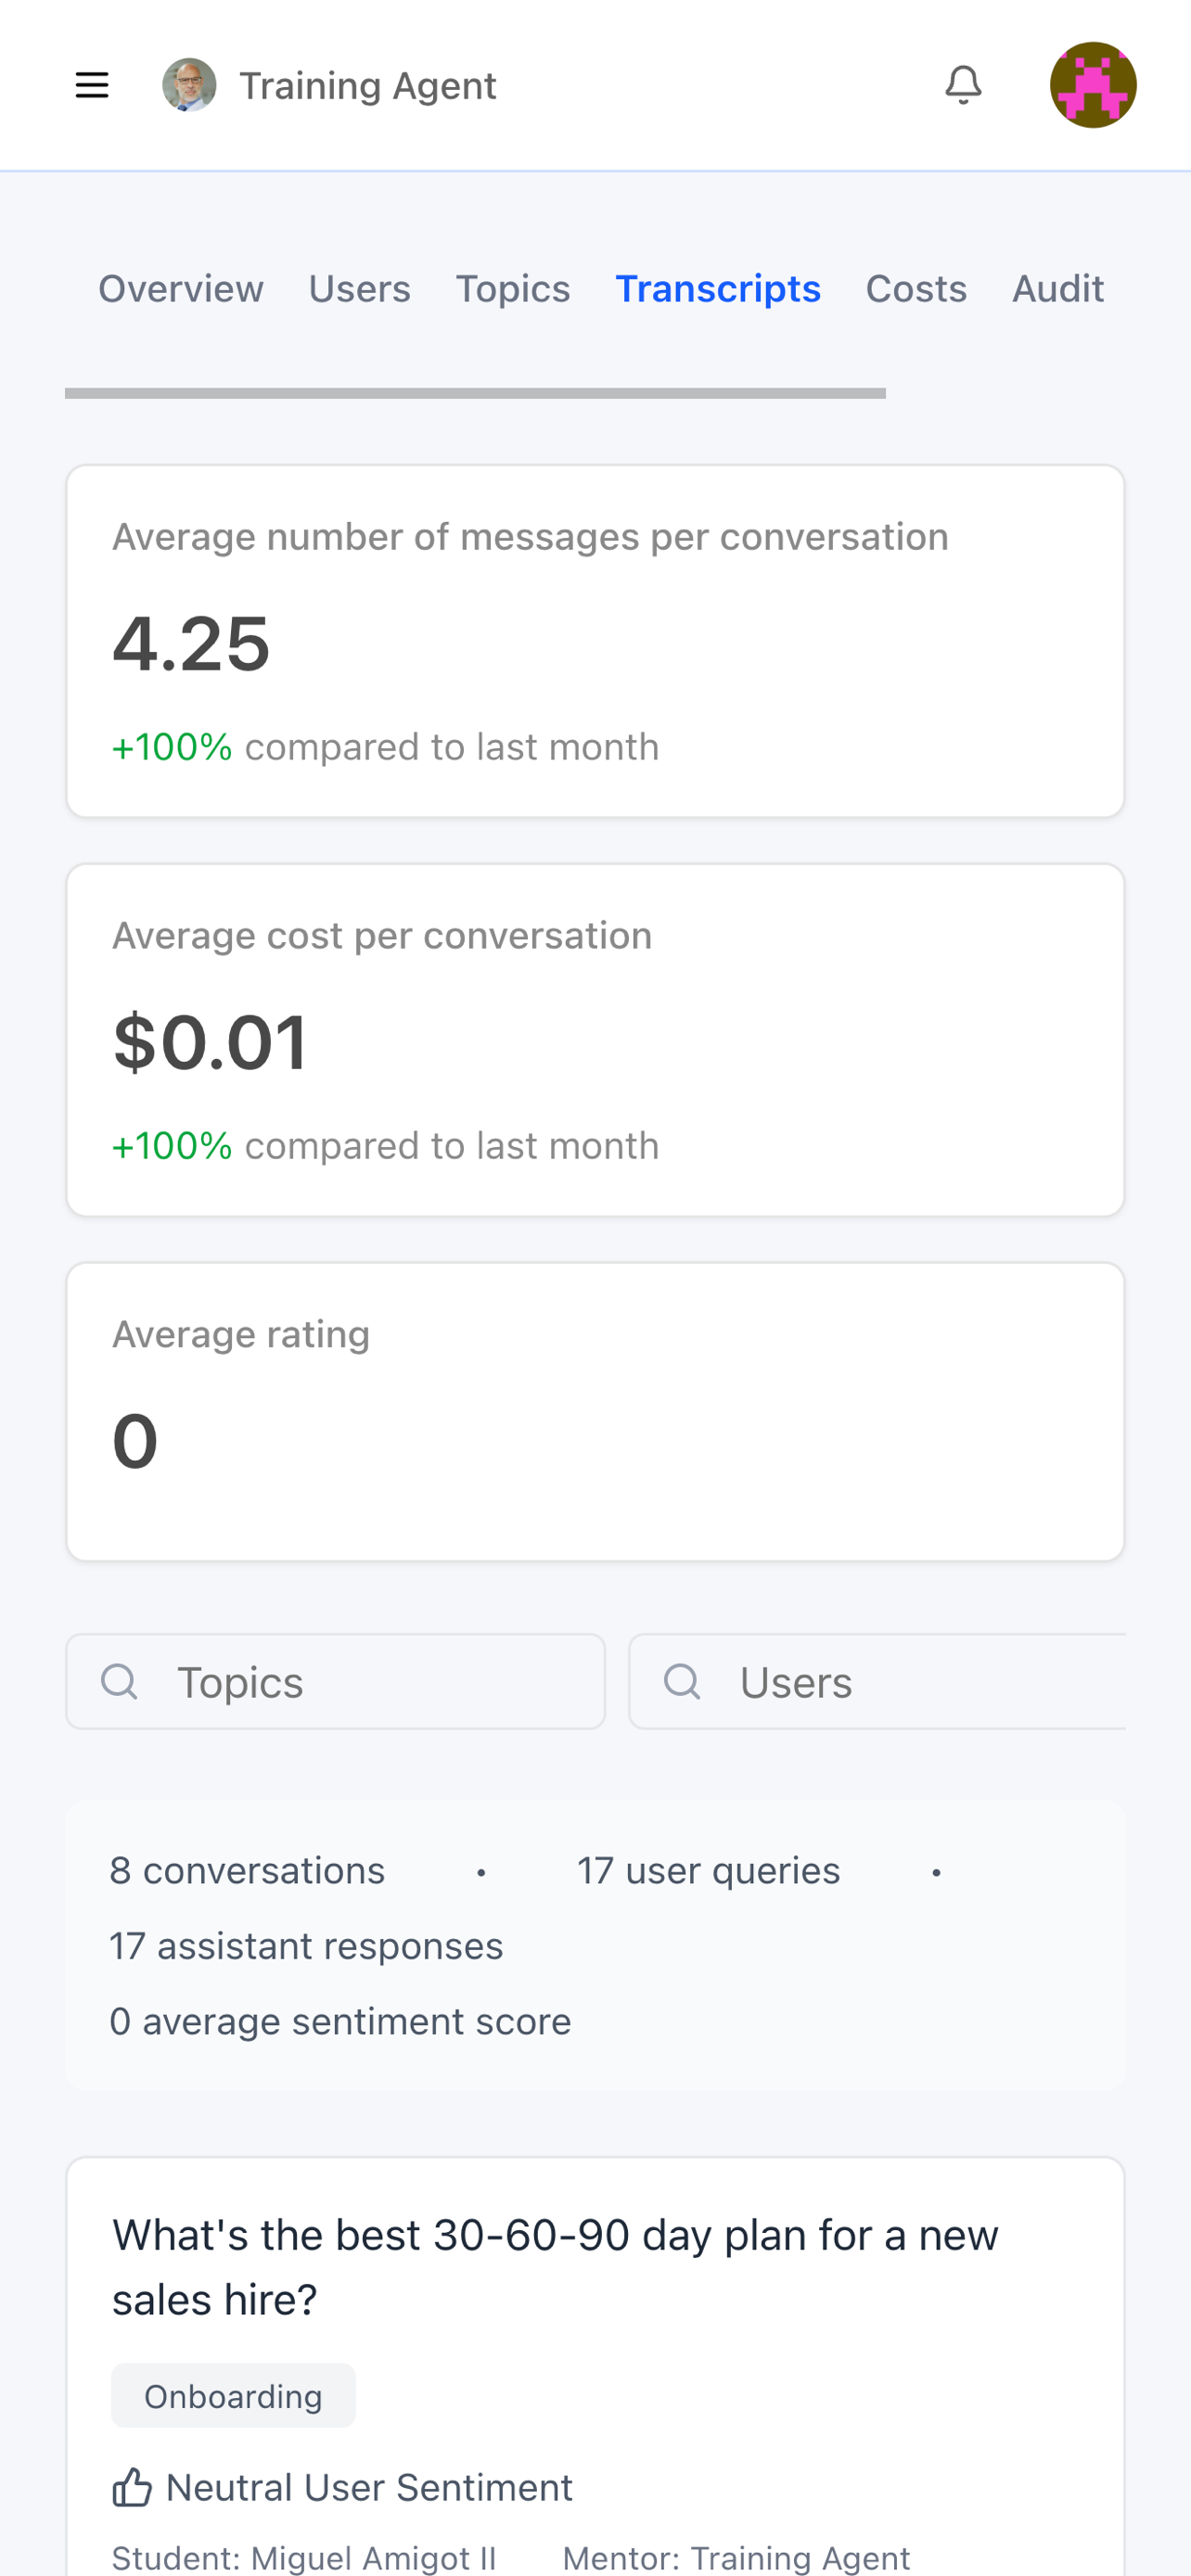The width and height of the screenshot is (1191, 2576).
Task: Click the horizontal tab scrollbar
Action: [x=475, y=394]
